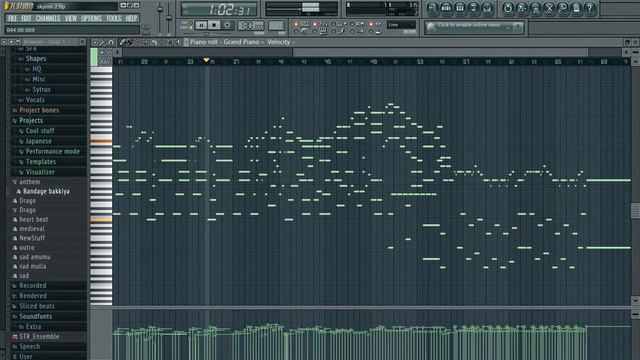The height and width of the screenshot is (360, 640).
Task: Open the HELP menu
Action: click(x=131, y=18)
